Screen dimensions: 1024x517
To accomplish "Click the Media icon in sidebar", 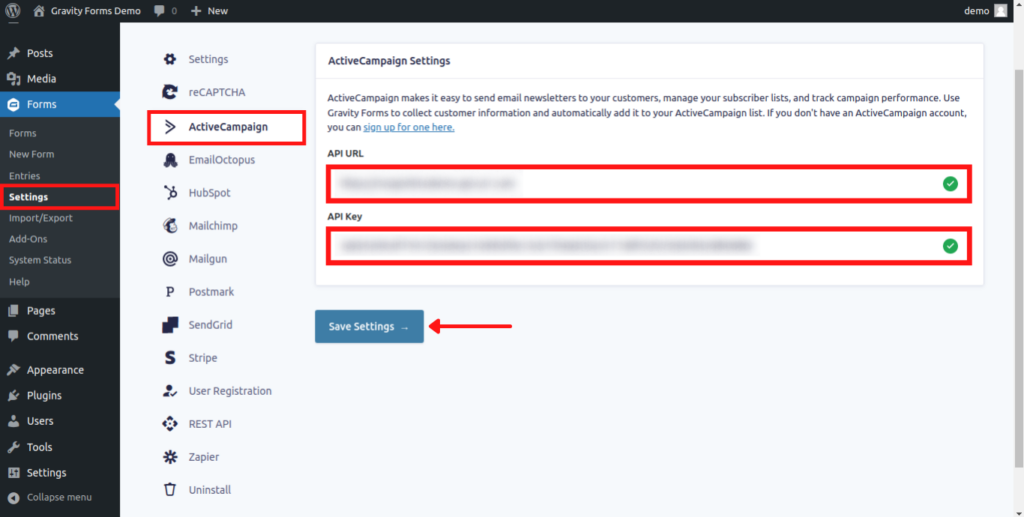I will click(x=13, y=79).
